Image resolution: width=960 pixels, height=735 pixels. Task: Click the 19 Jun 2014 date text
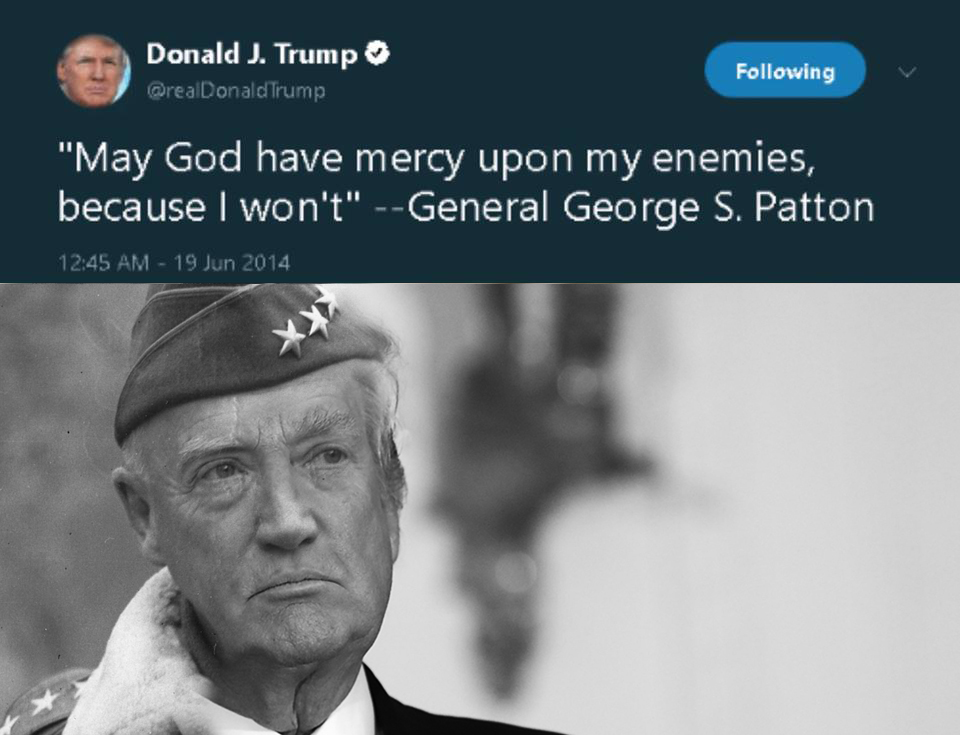232,263
